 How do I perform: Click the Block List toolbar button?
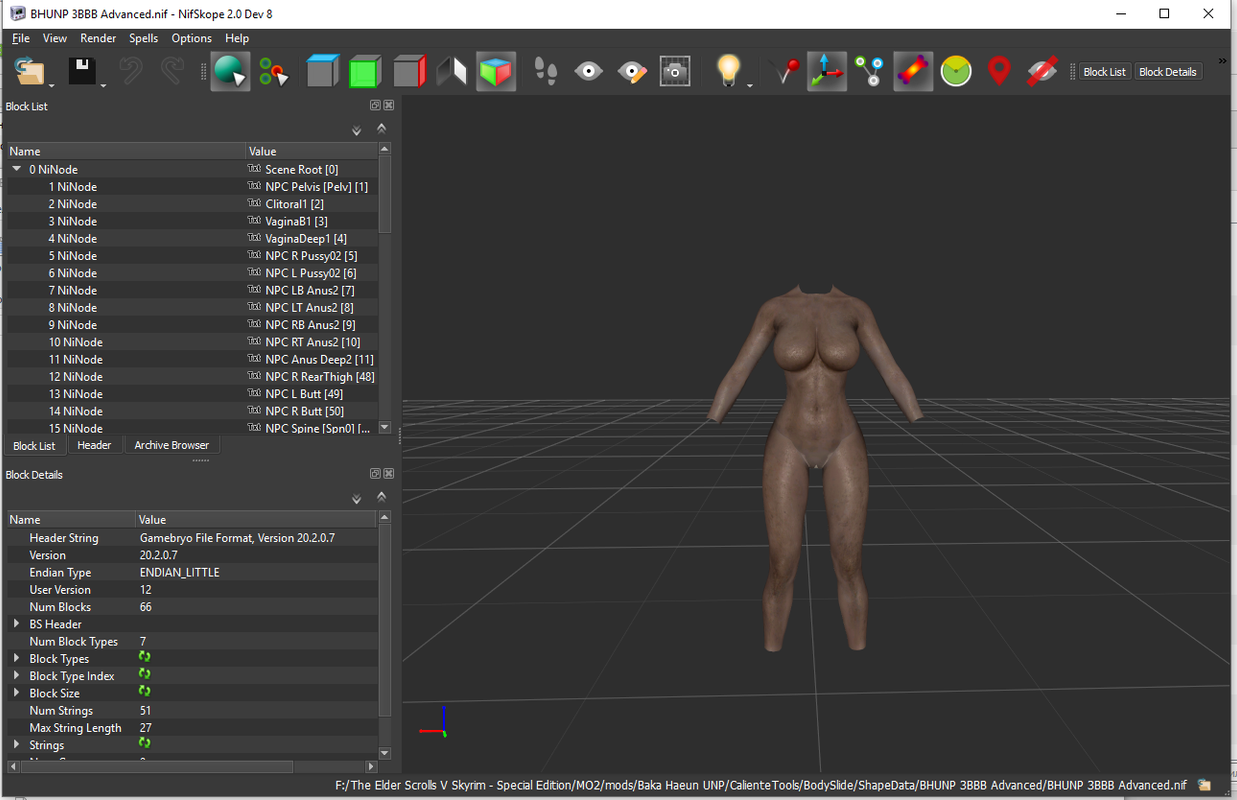coord(1104,72)
